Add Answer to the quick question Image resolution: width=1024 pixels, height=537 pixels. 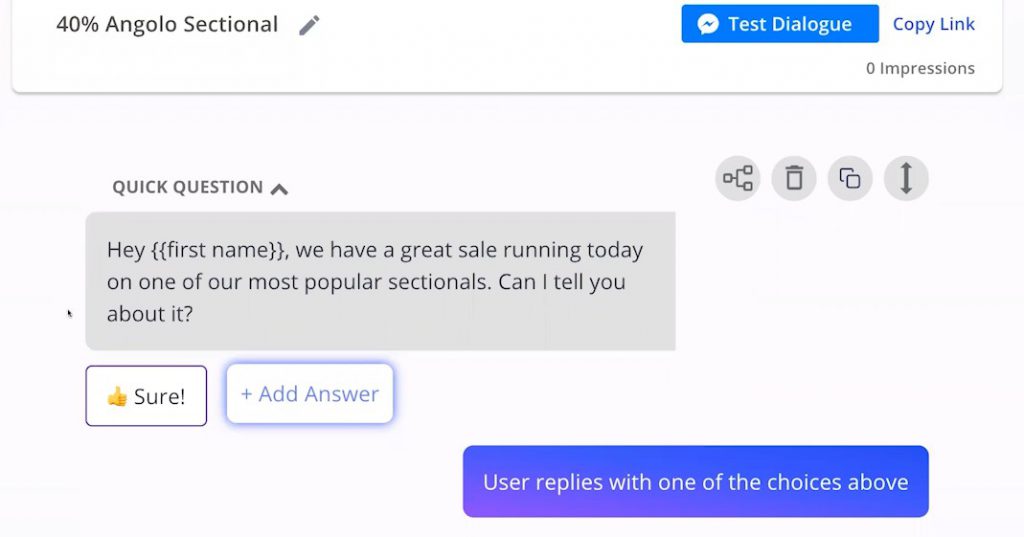pyautogui.click(x=310, y=394)
